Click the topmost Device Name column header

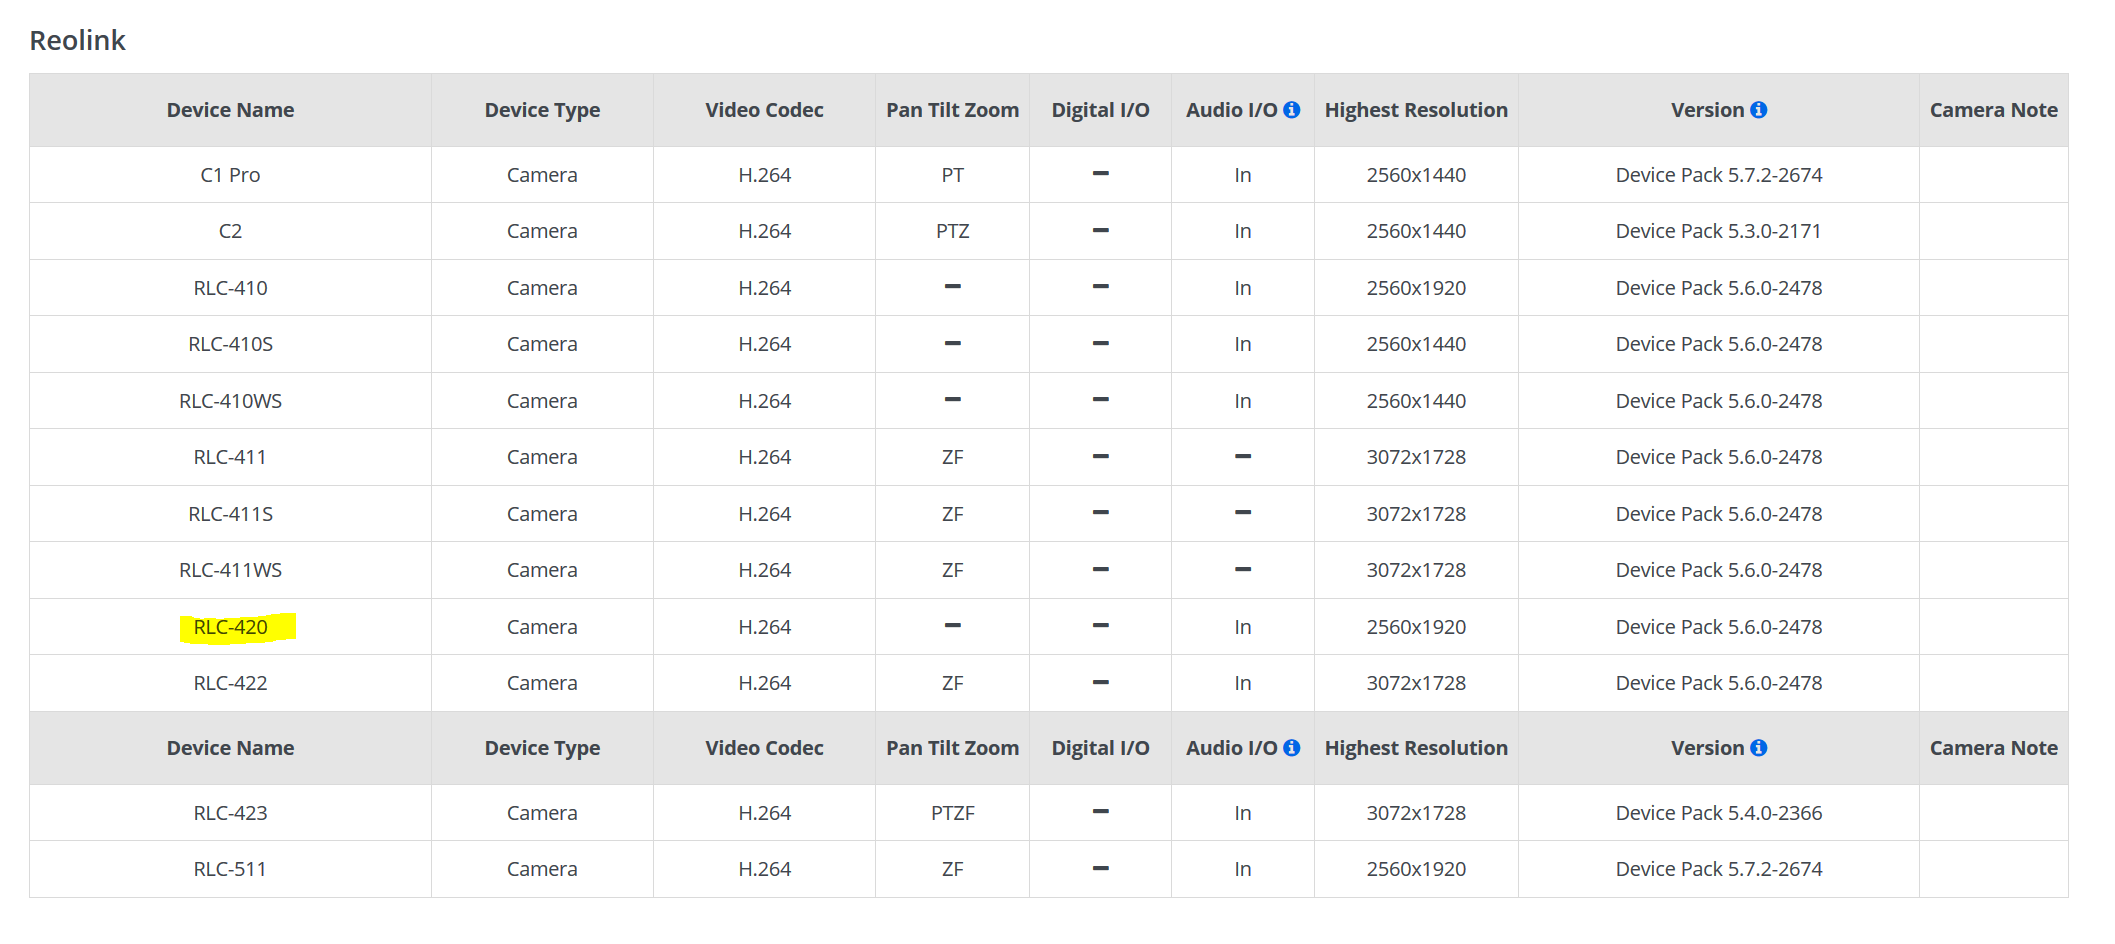(230, 110)
